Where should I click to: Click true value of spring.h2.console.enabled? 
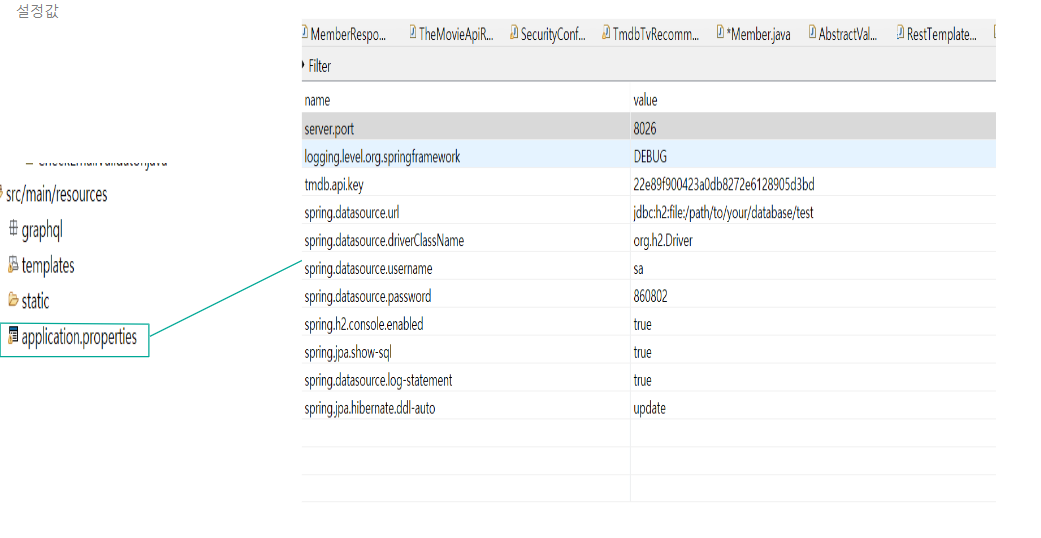642,324
